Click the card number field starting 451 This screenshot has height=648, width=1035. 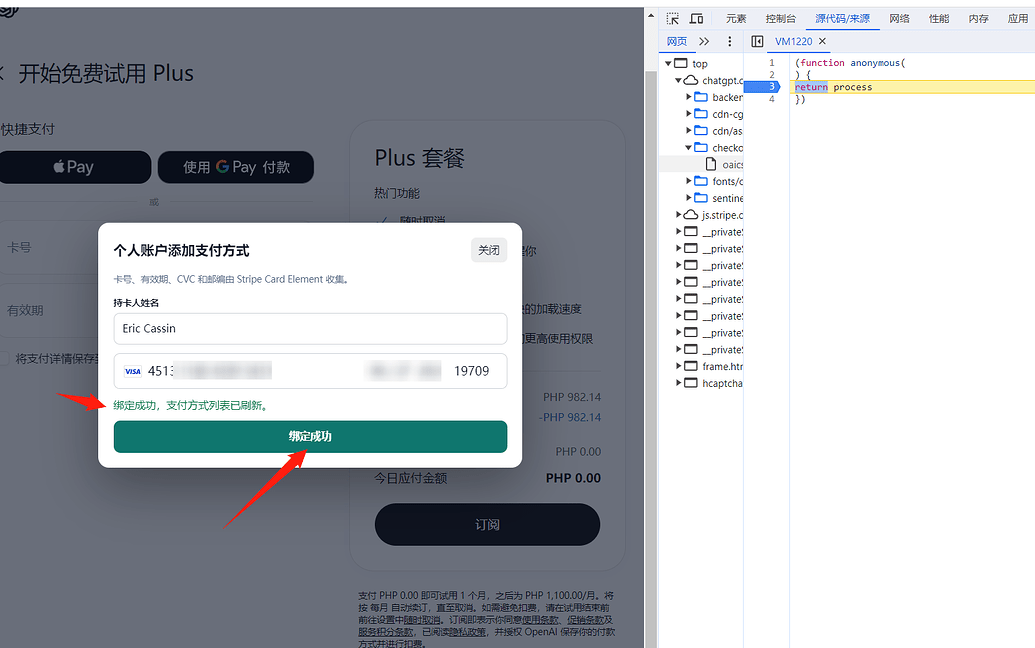pyautogui.click(x=210, y=371)
